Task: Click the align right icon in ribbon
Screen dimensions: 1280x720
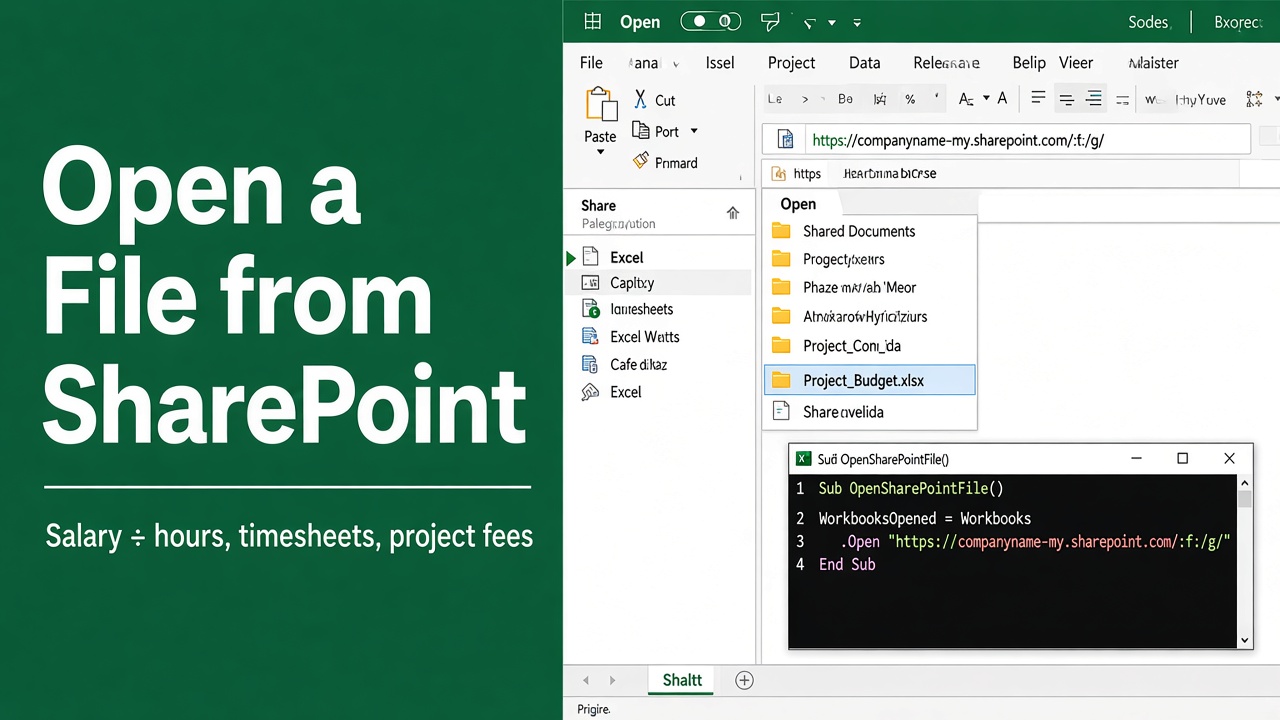Action: pyautogui.click(x=1093, y=98)
